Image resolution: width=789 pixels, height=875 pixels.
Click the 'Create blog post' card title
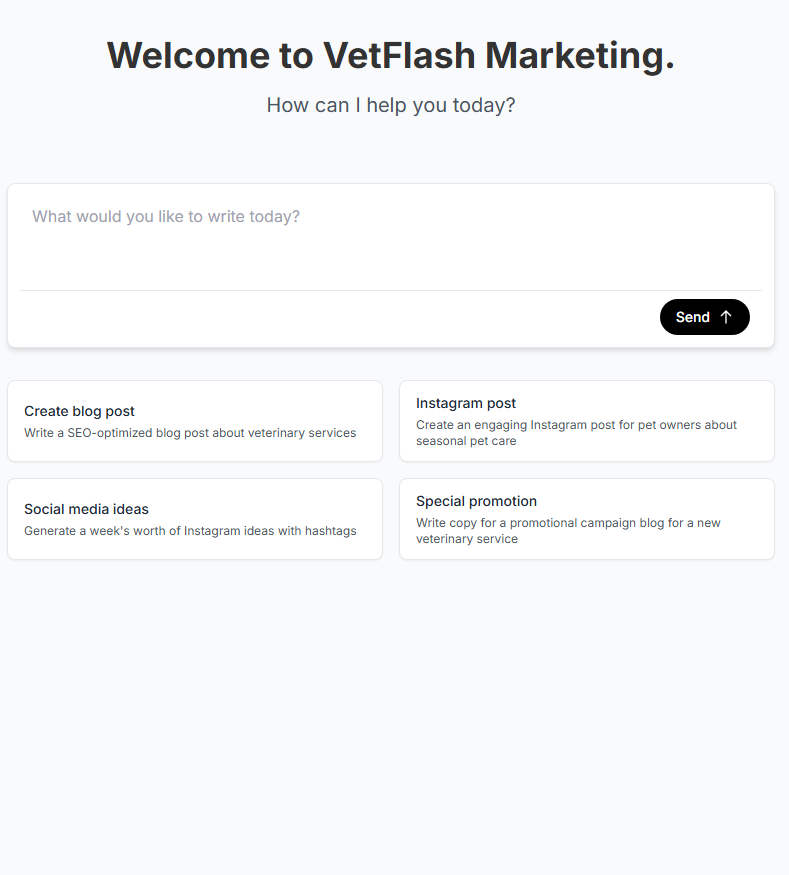(x=79, y=411)
